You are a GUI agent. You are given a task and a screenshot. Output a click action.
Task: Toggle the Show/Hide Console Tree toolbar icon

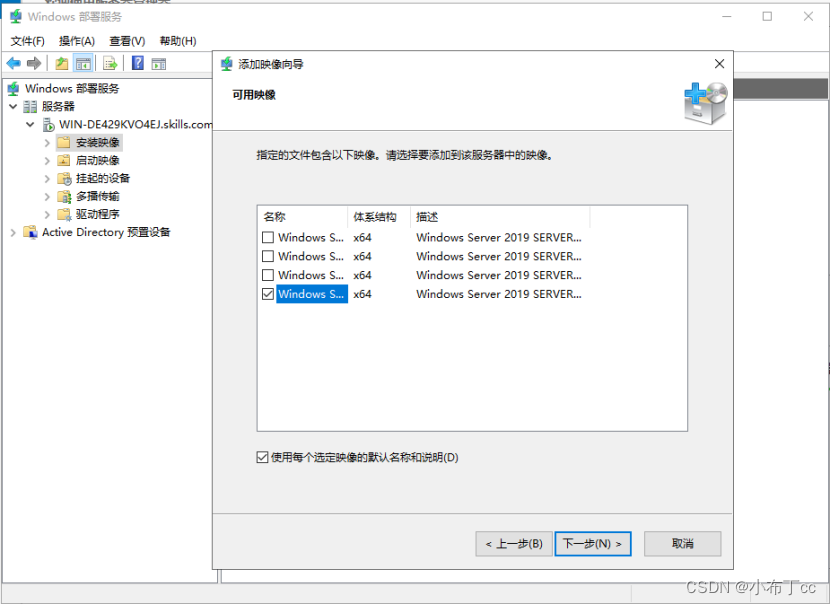click(83, 64)
